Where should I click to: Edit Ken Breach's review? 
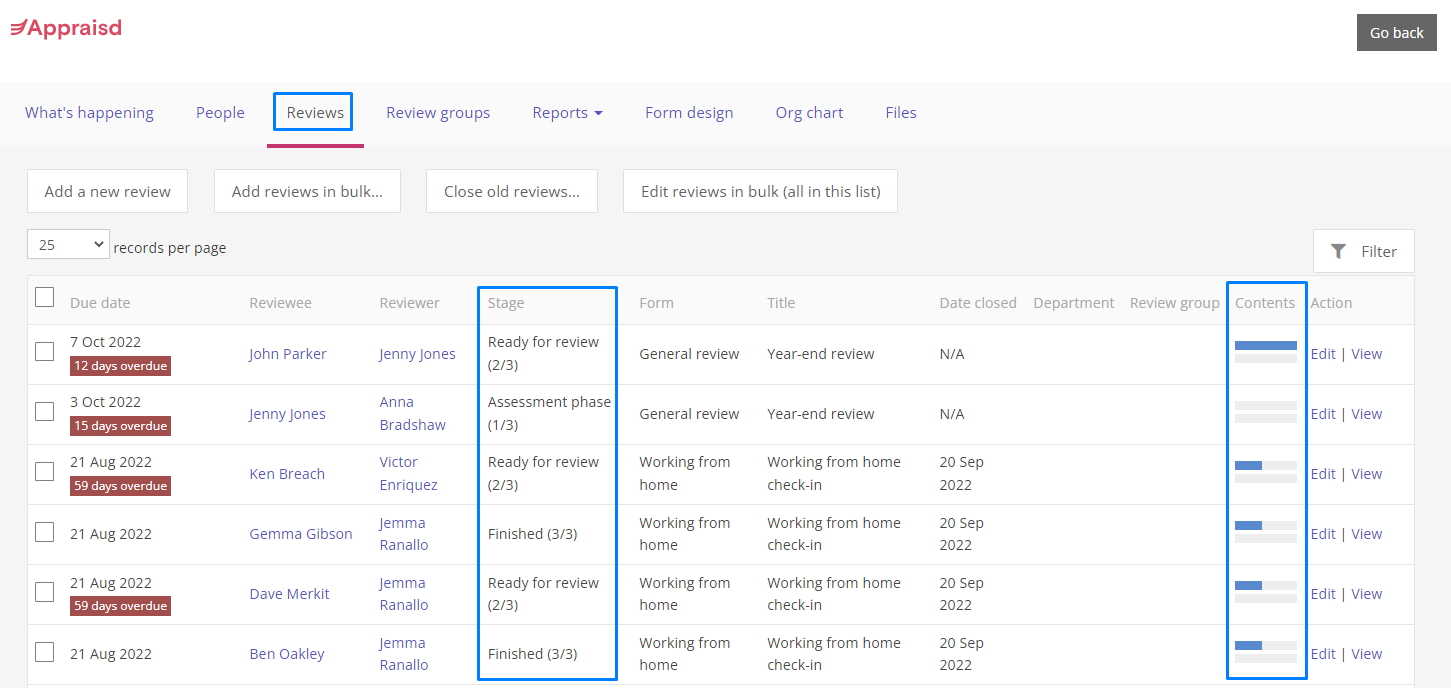click(1323, 474)
